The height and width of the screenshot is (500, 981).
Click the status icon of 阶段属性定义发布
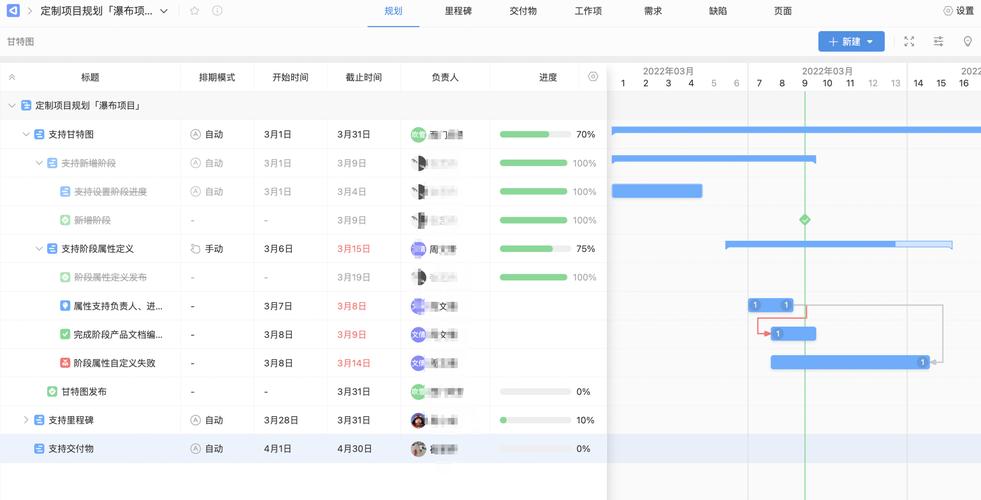click(x=65, y=278)
